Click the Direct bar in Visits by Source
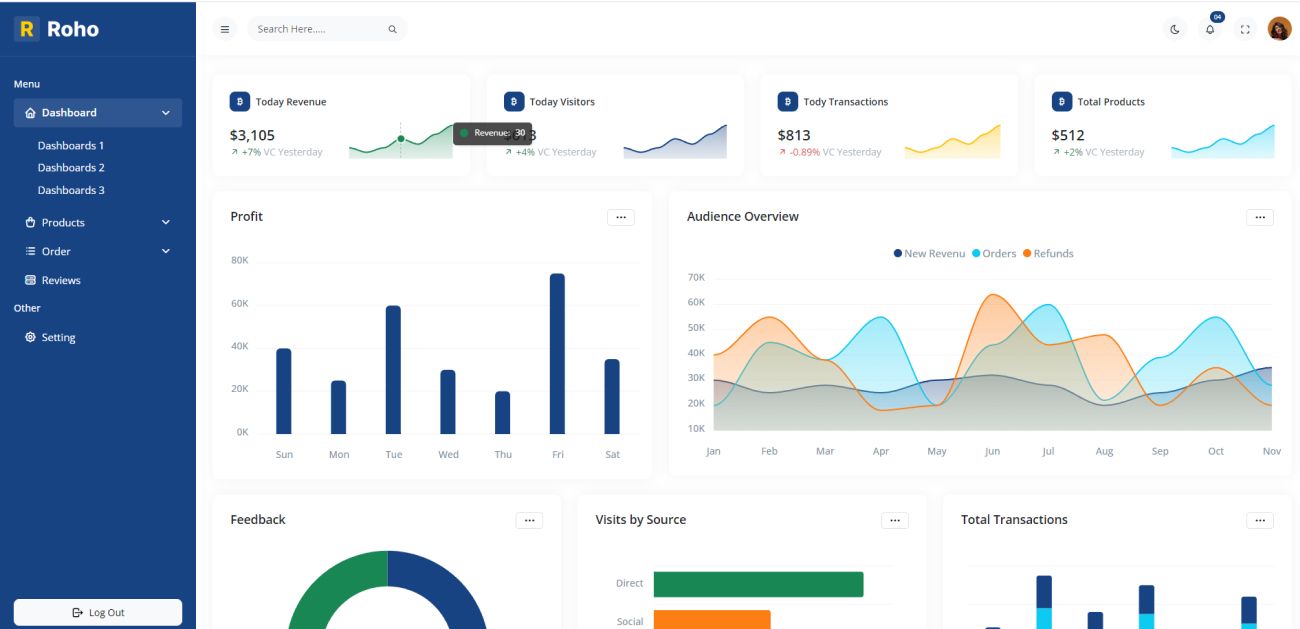This screenshot has width=1300, height=629. click(x=758, y=582)
